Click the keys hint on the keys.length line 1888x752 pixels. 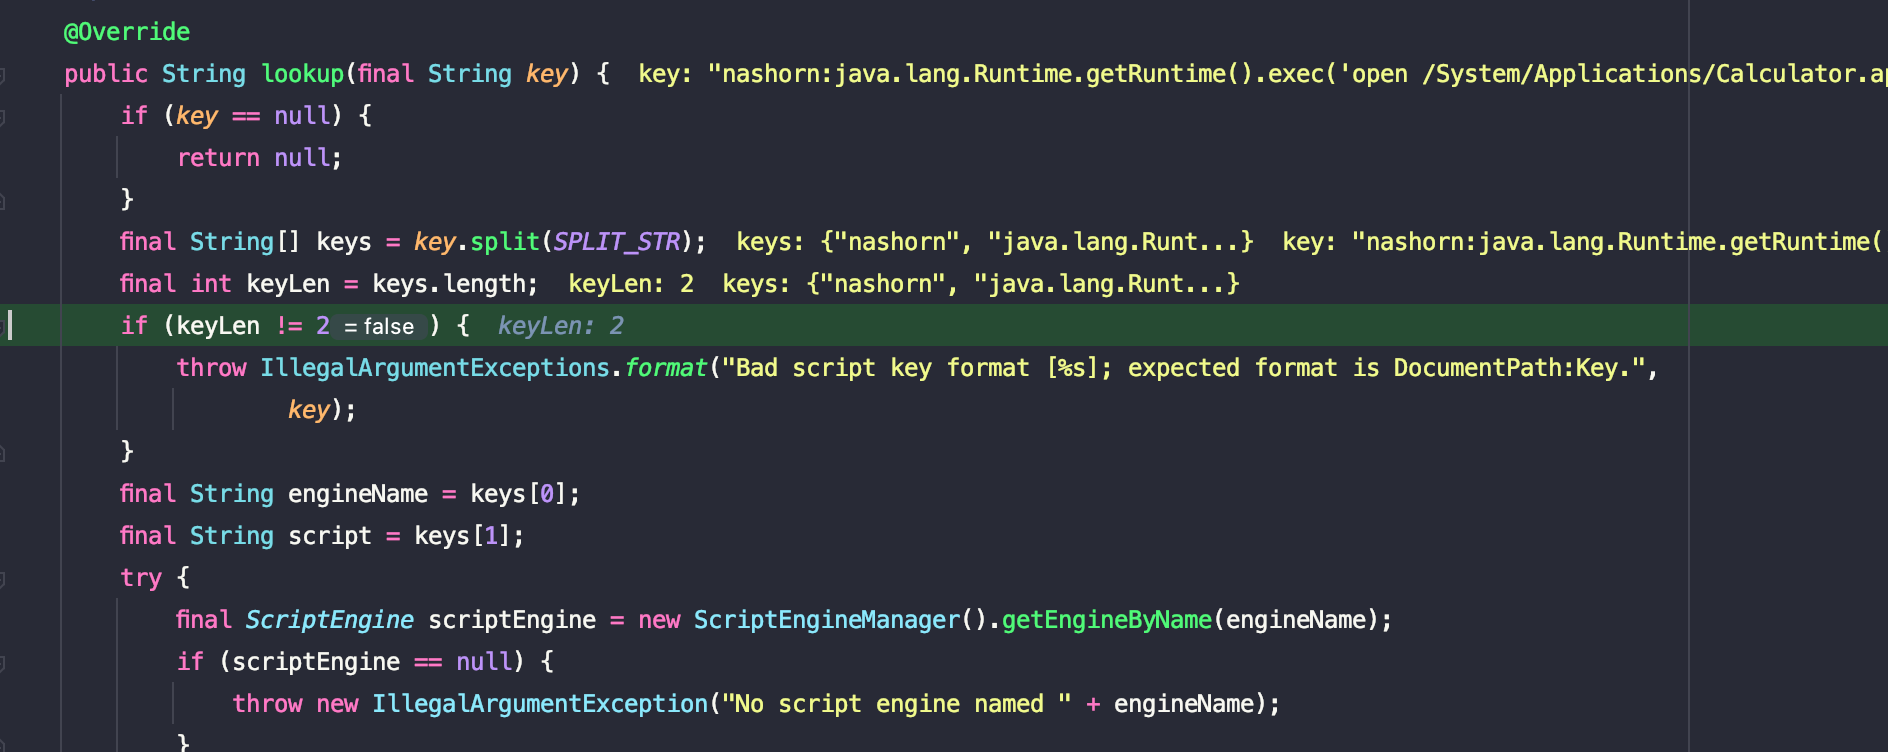tap(981, 284)
